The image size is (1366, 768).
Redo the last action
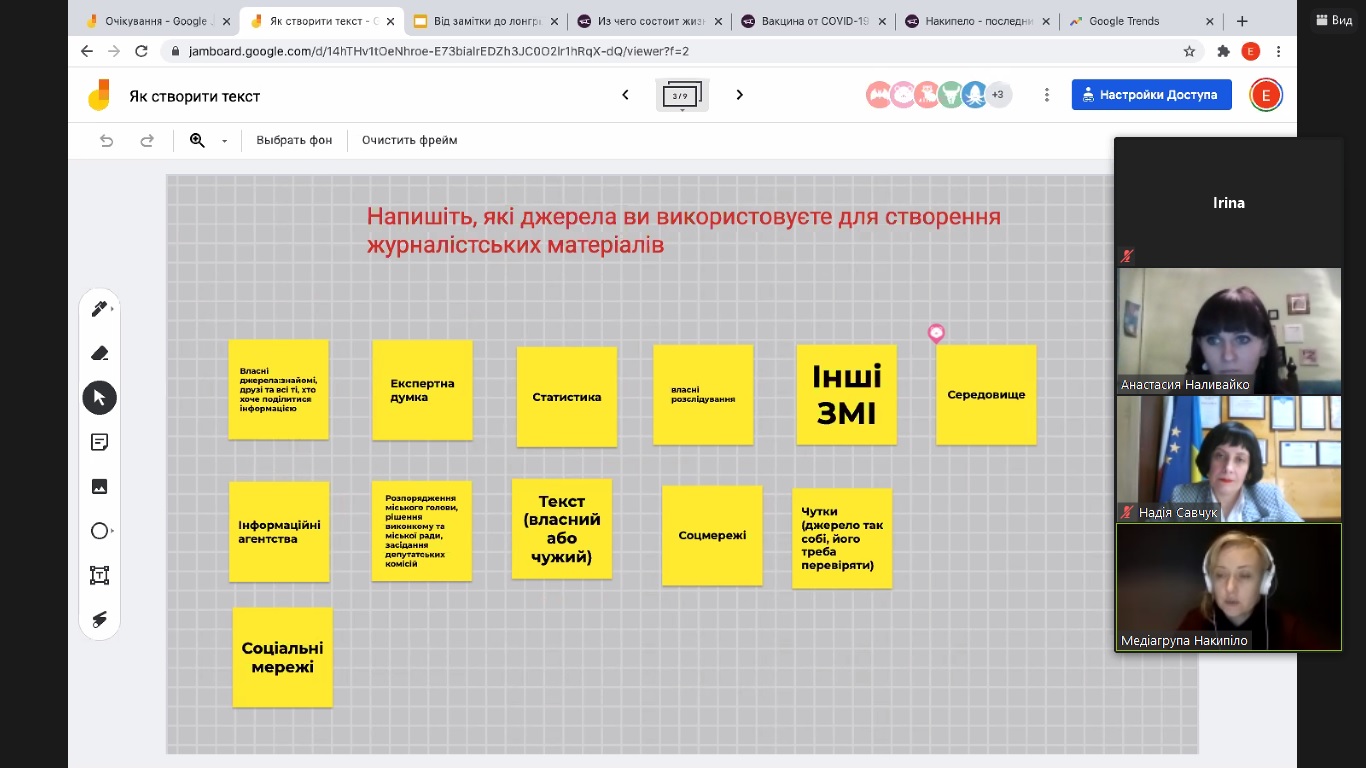[x=147, y=141]
